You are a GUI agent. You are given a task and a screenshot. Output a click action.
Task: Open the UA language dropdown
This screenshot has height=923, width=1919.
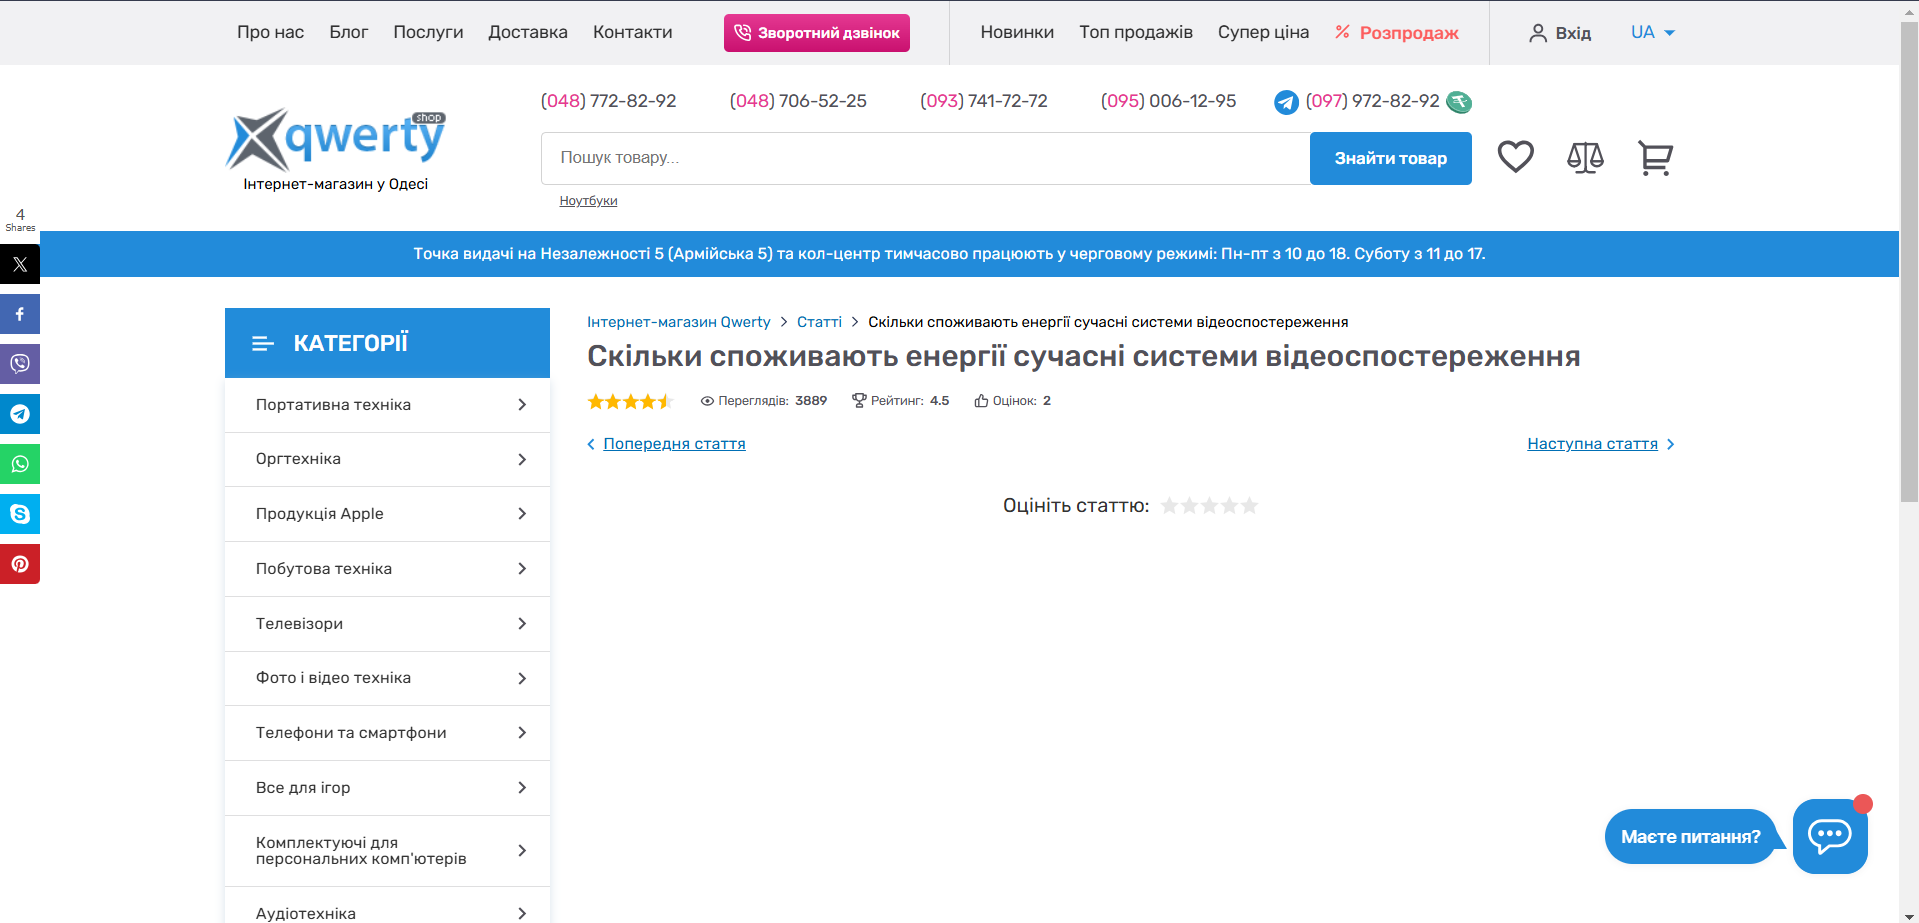coord(1652,32)
